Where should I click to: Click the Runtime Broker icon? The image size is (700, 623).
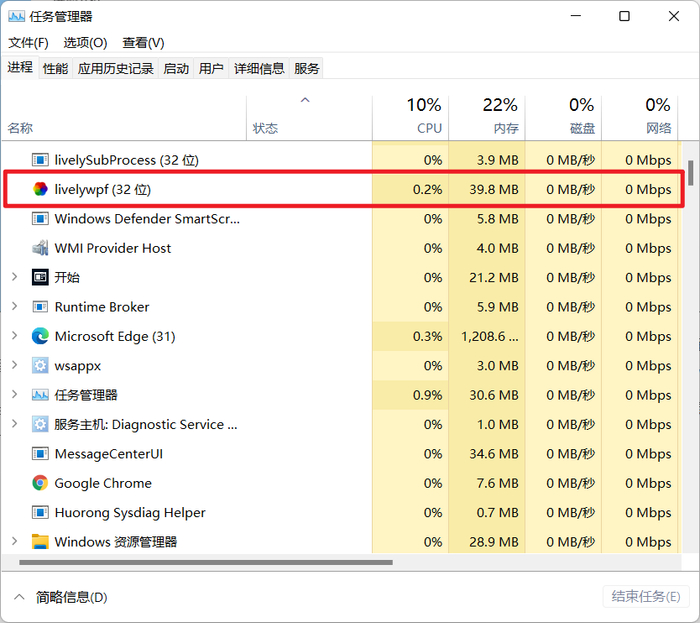point(40,307)
